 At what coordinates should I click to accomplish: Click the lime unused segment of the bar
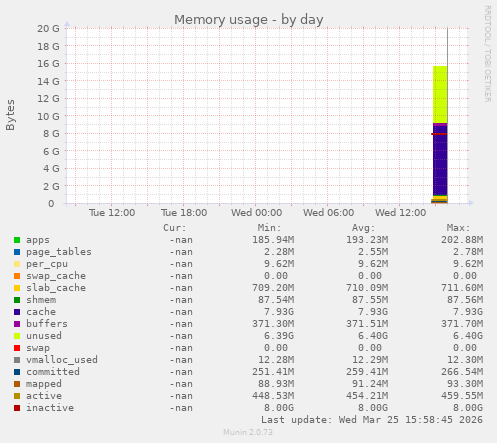pyautogui.click(x=440, y=95)
